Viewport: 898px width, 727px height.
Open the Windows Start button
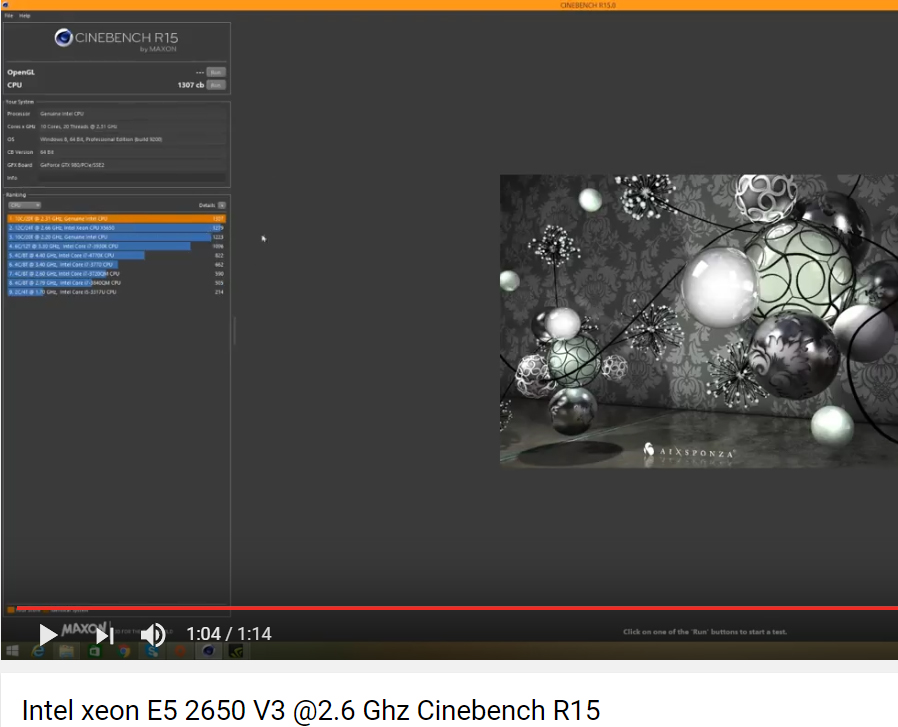(x=12, y=651)
